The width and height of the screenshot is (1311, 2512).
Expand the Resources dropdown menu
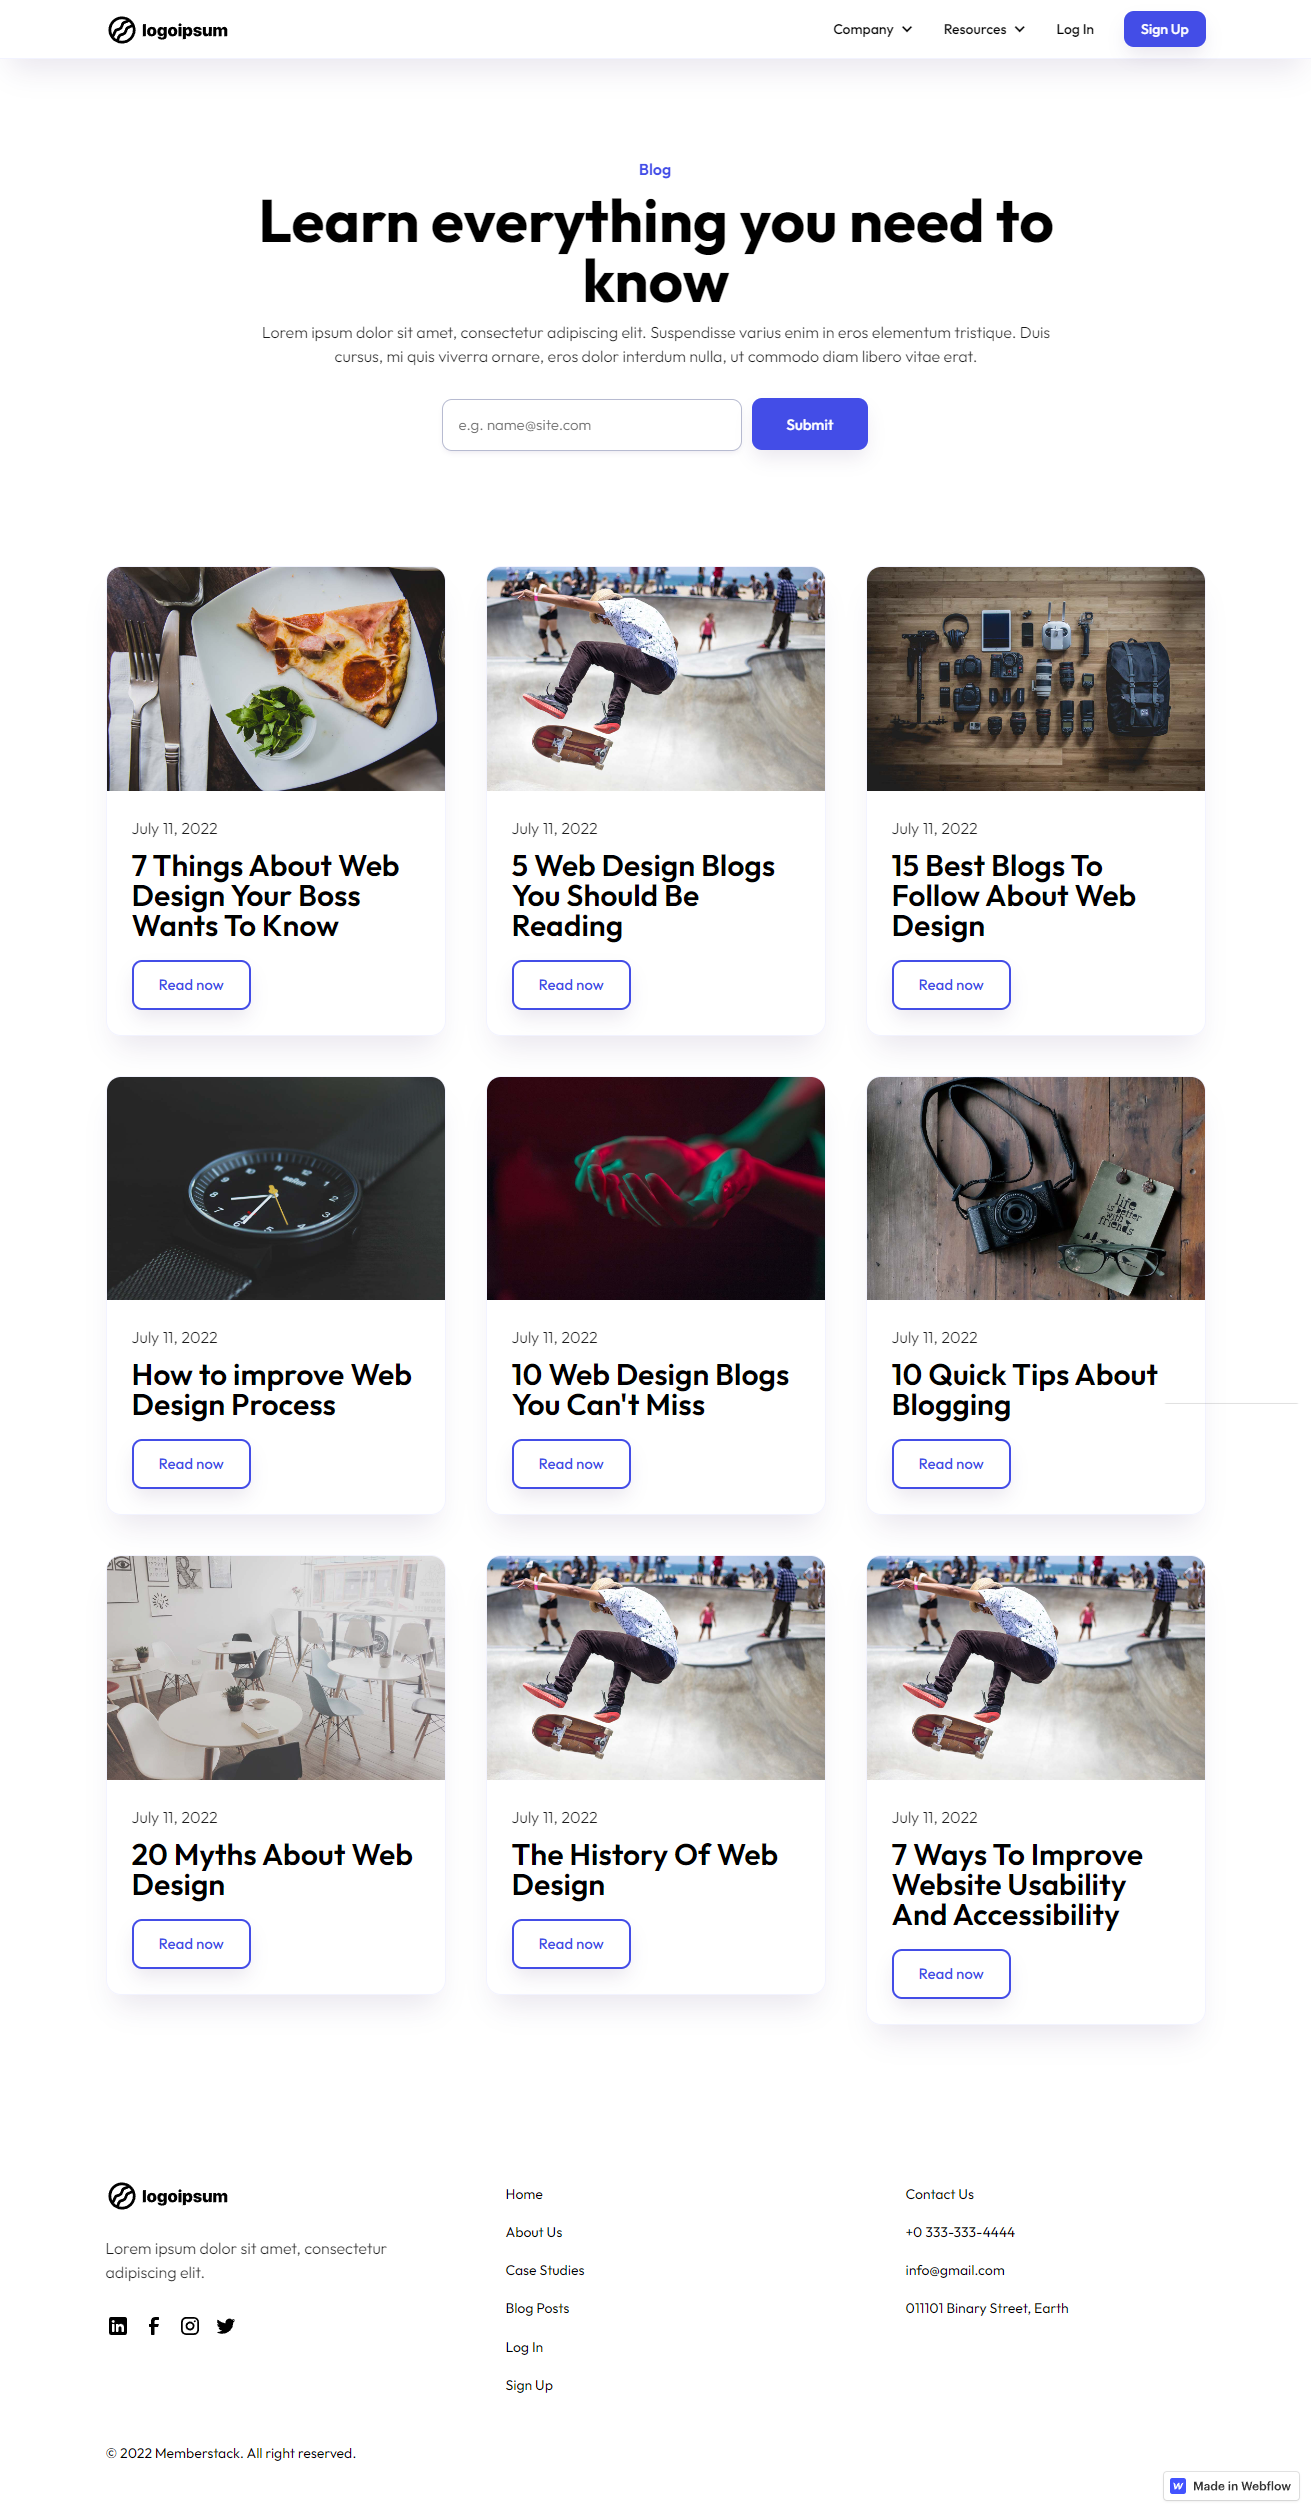[x=984, y=29]
